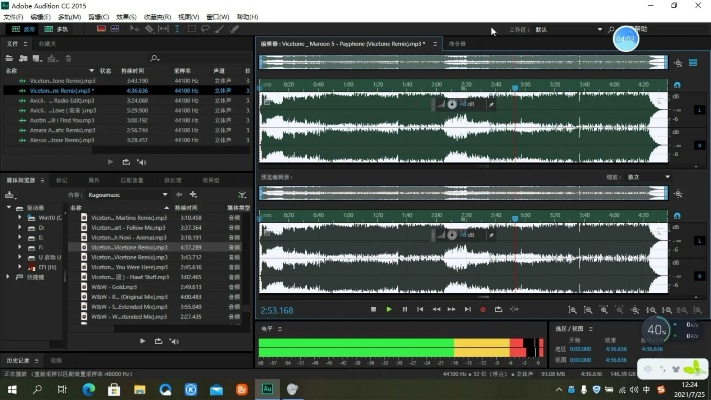The width and height of the screenshot is (711, 400).
Task: Sort by the channels column header in Files
Action: coord(219,71)
